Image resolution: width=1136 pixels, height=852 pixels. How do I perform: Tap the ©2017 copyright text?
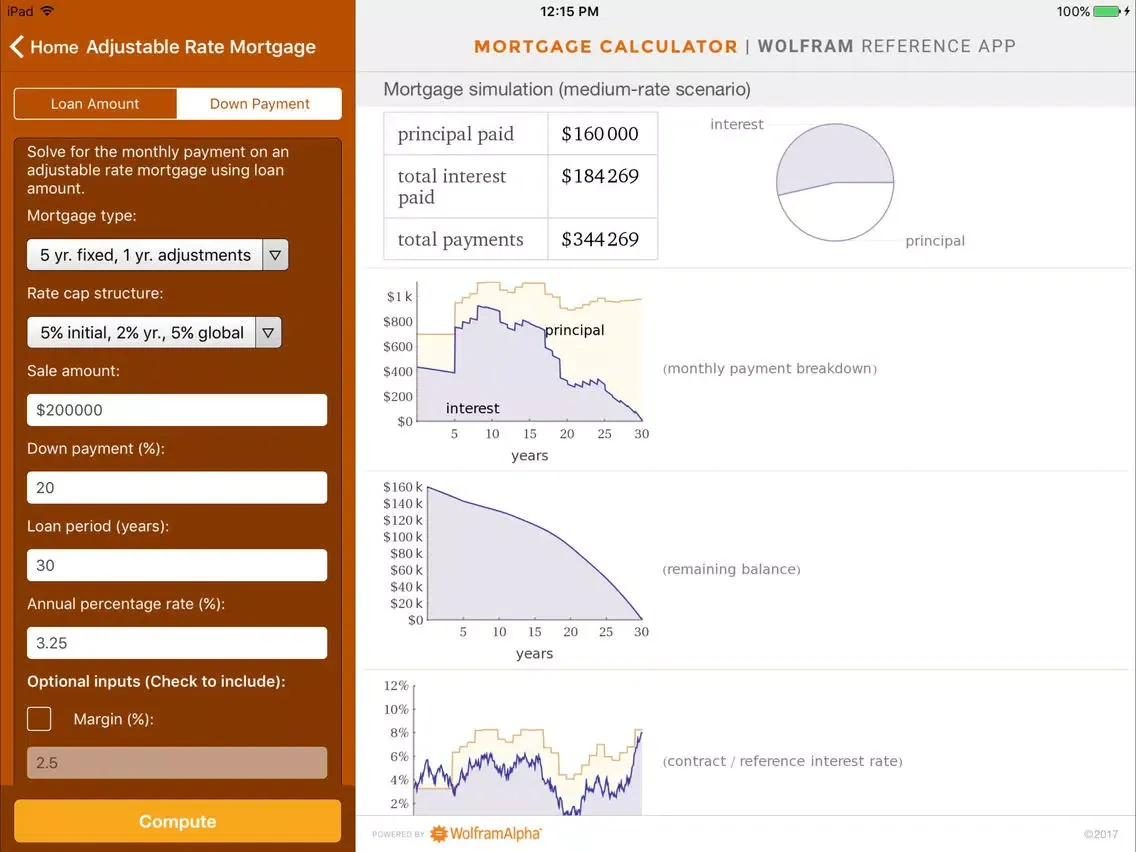tap(1100, 834)
